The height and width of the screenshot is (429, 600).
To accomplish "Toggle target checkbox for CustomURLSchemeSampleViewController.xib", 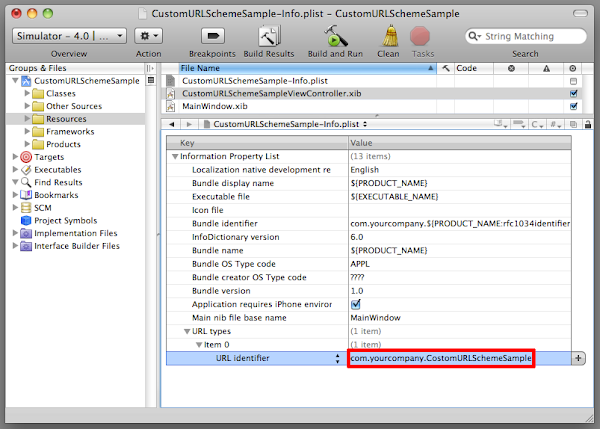I will (573, 94).
